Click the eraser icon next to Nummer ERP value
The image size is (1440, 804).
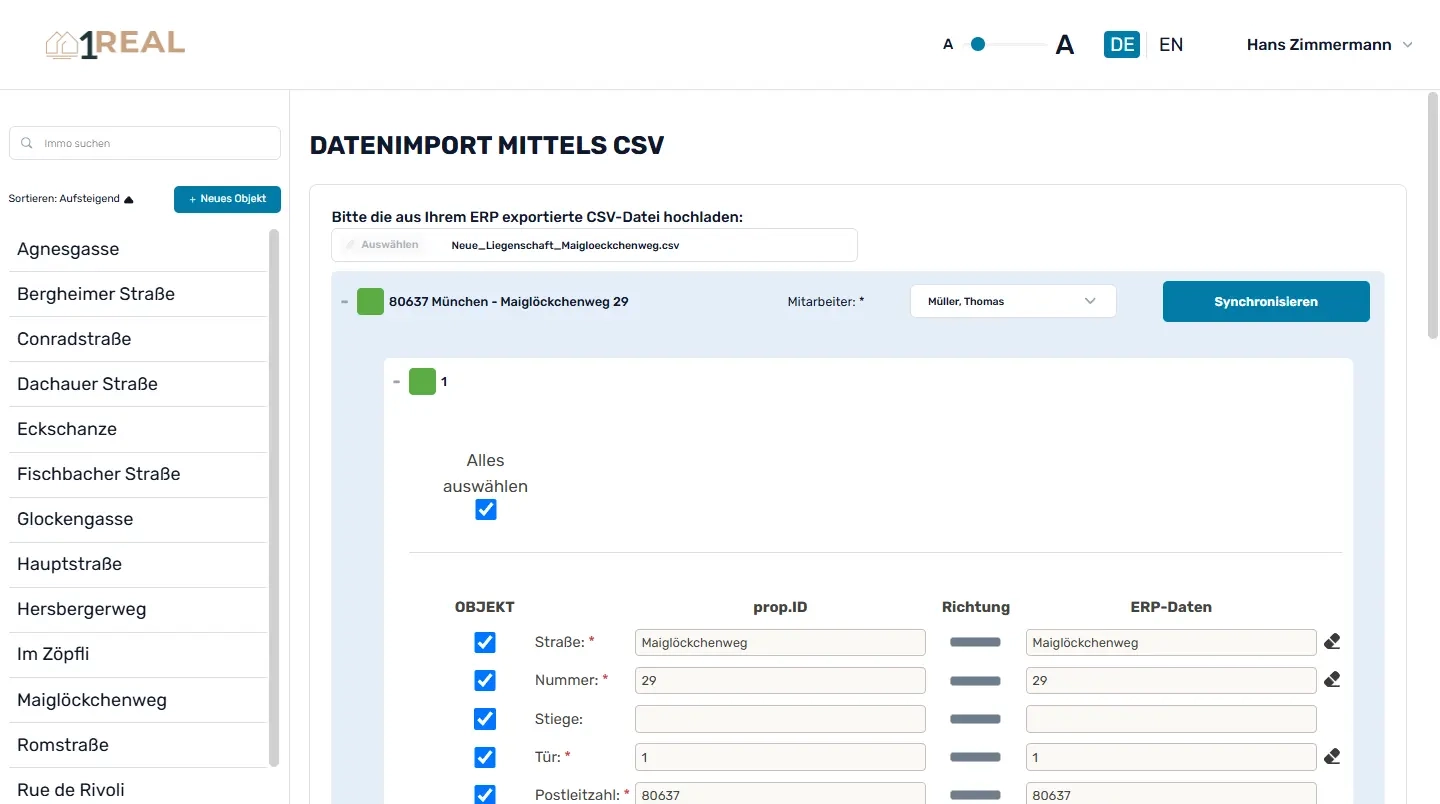pos(1332,679)
